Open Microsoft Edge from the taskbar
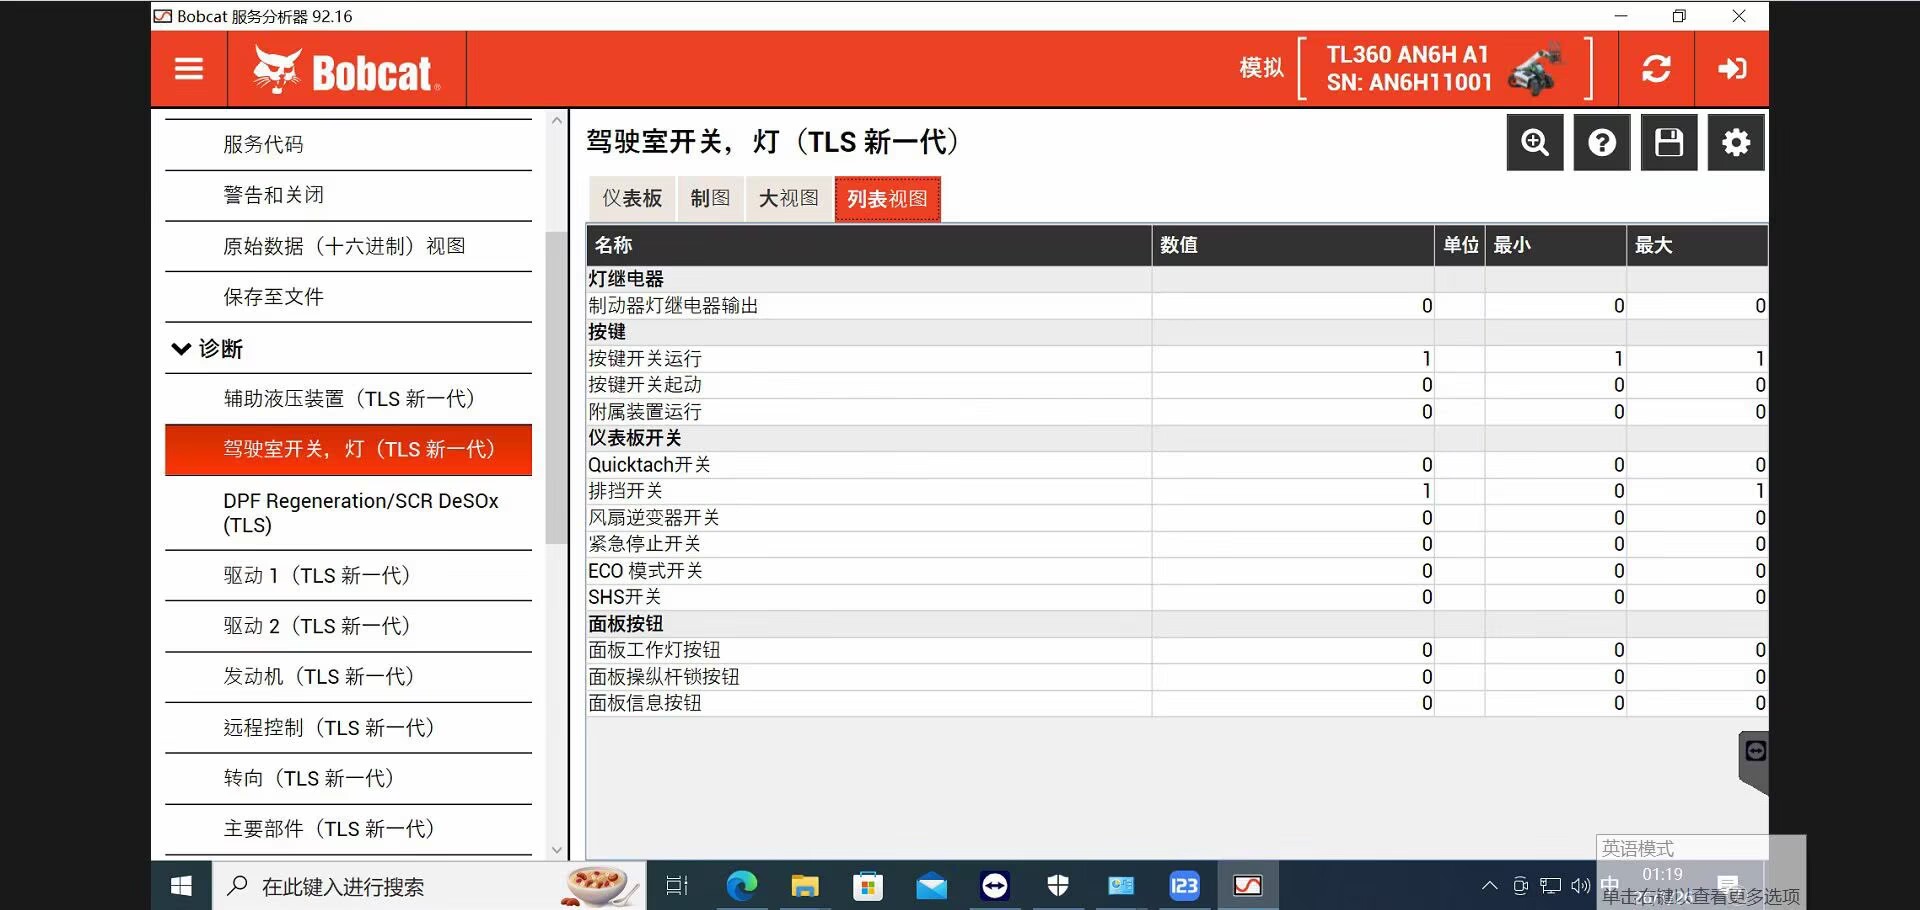1920x910 pixels. point(741,886)
